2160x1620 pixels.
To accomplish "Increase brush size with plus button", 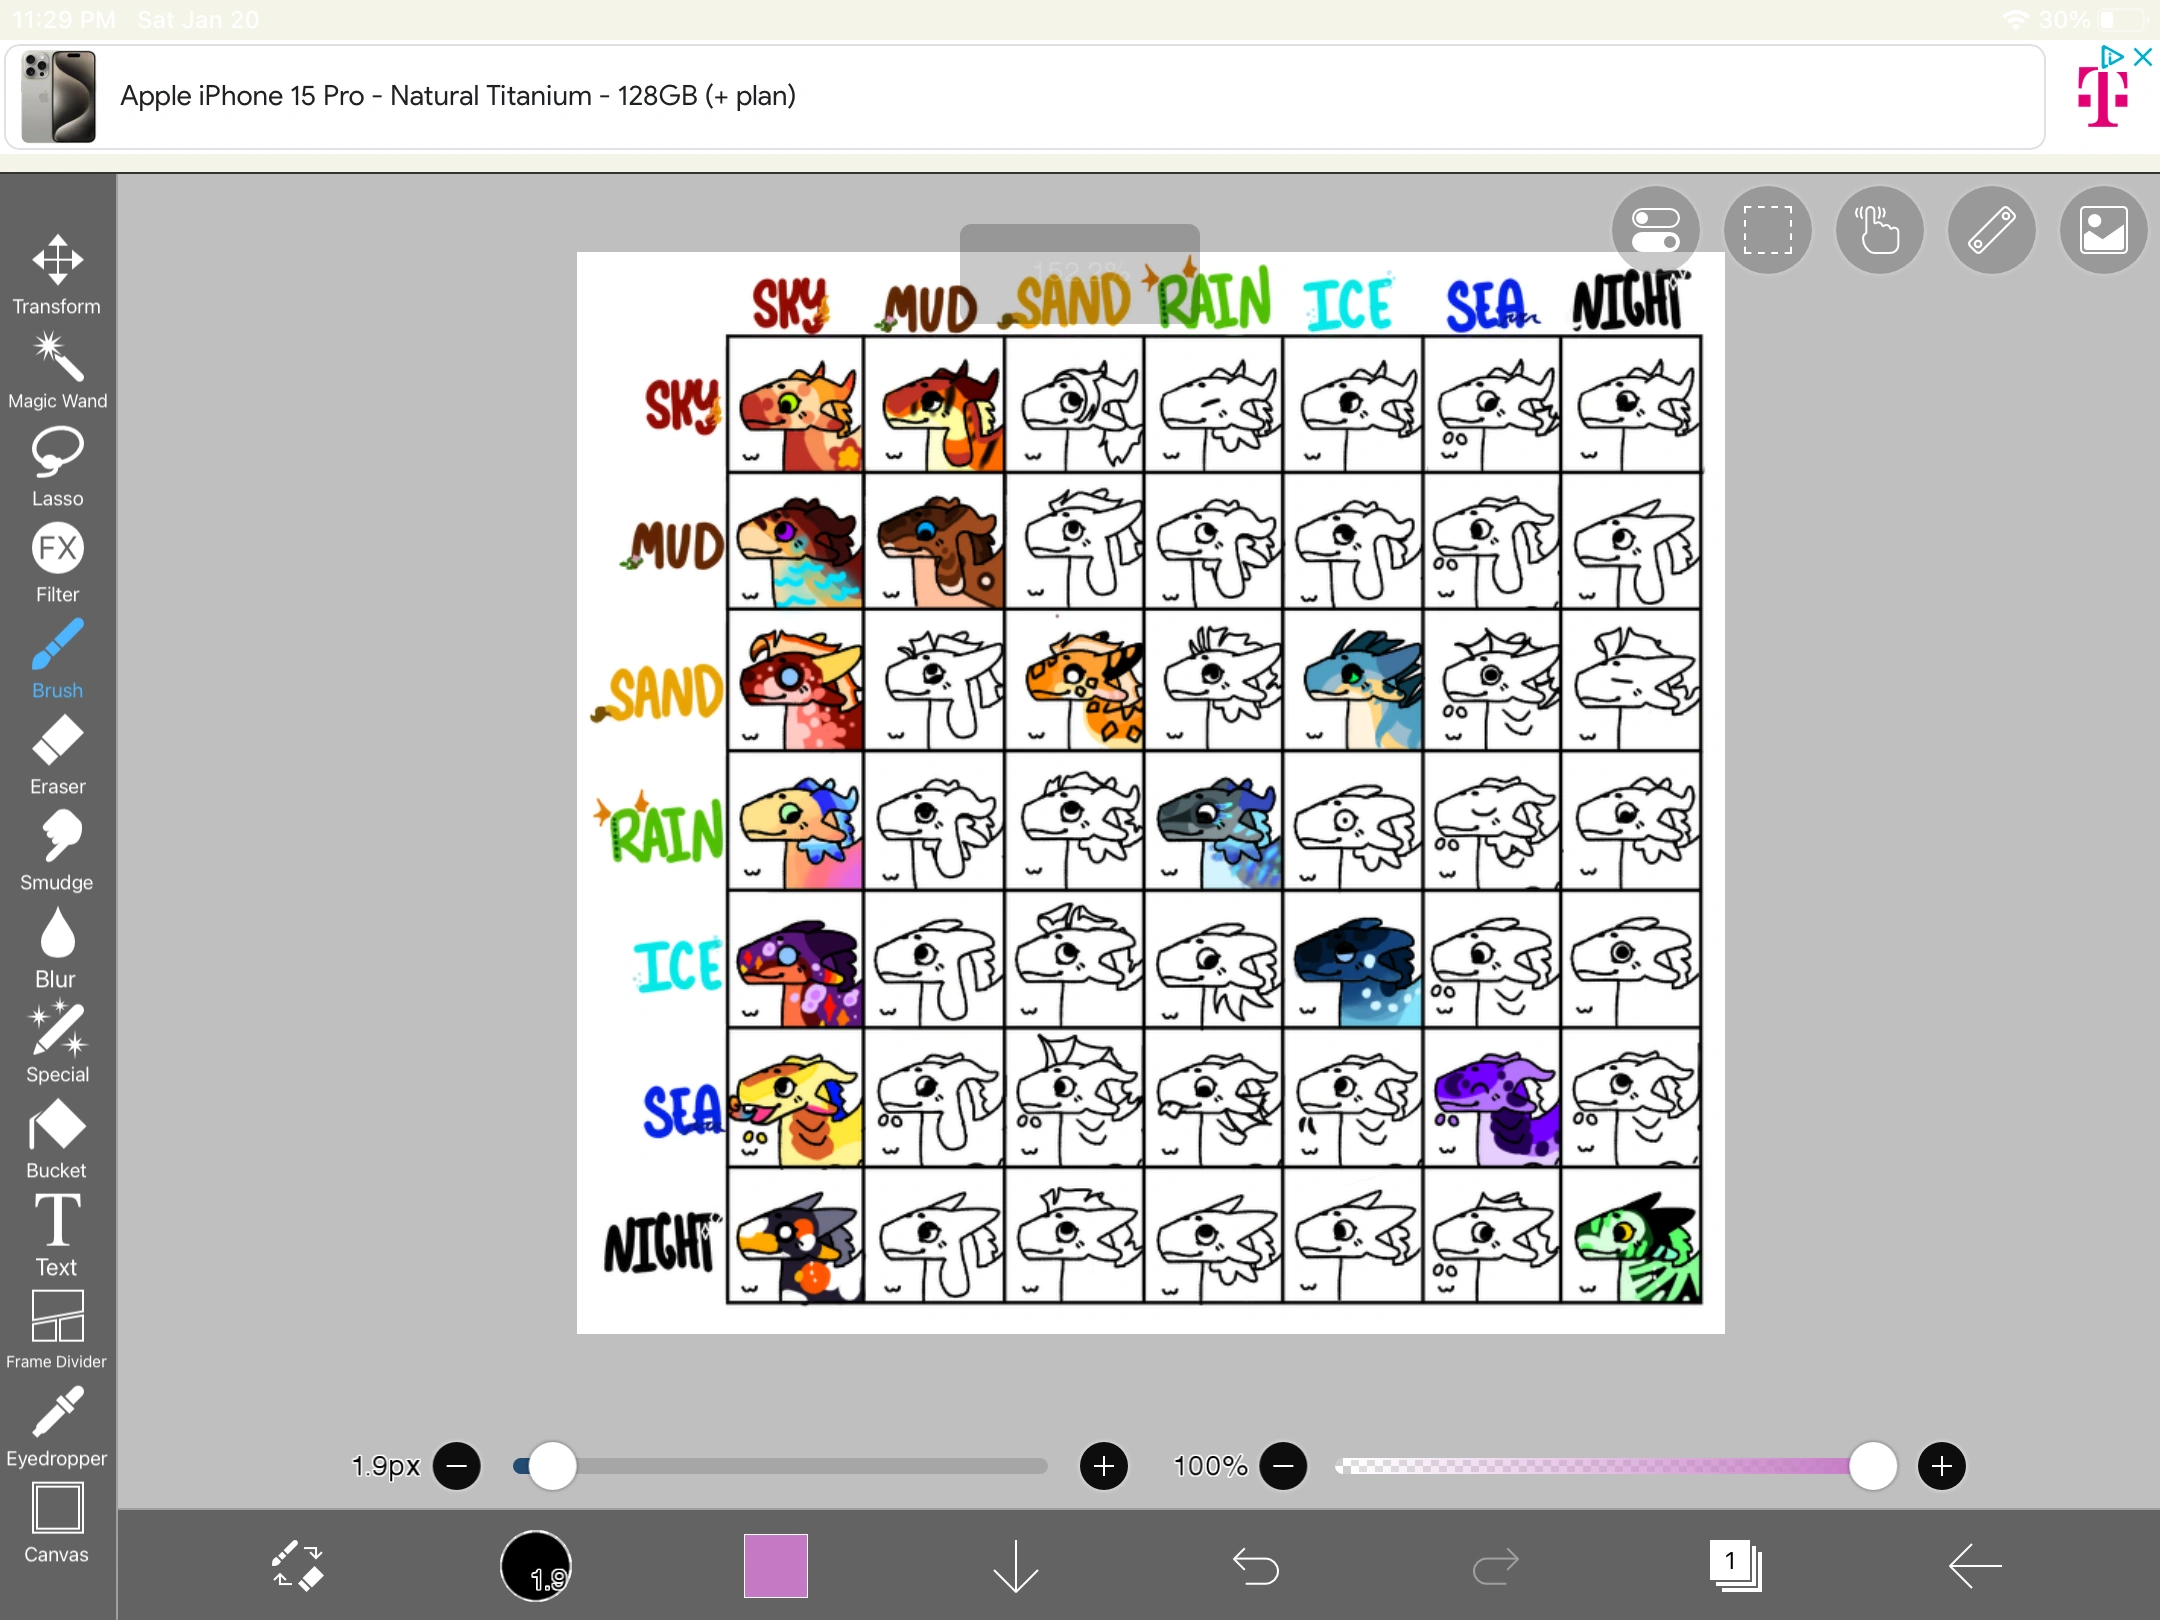I will pyautogui.click(x=1104, y=1466).
